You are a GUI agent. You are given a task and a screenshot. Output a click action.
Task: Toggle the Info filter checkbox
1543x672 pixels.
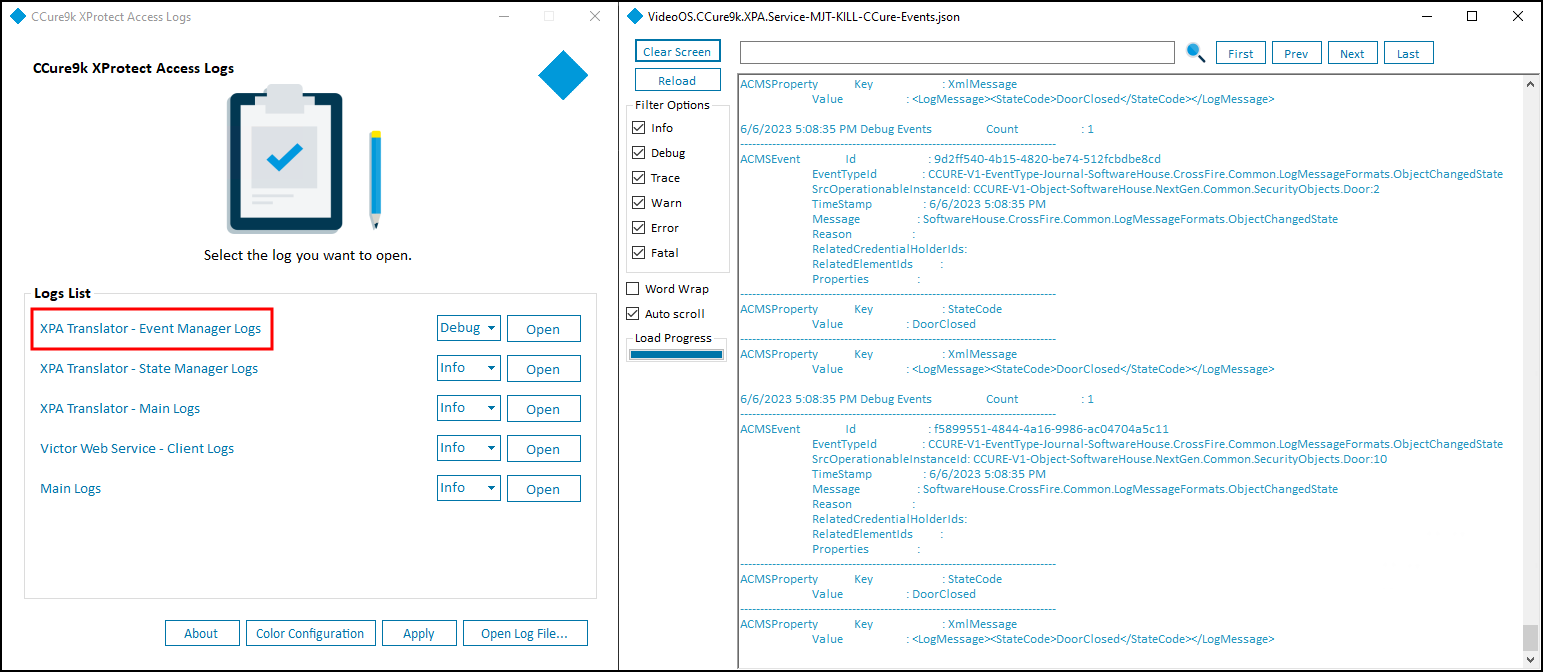click(x=639, y=128)
